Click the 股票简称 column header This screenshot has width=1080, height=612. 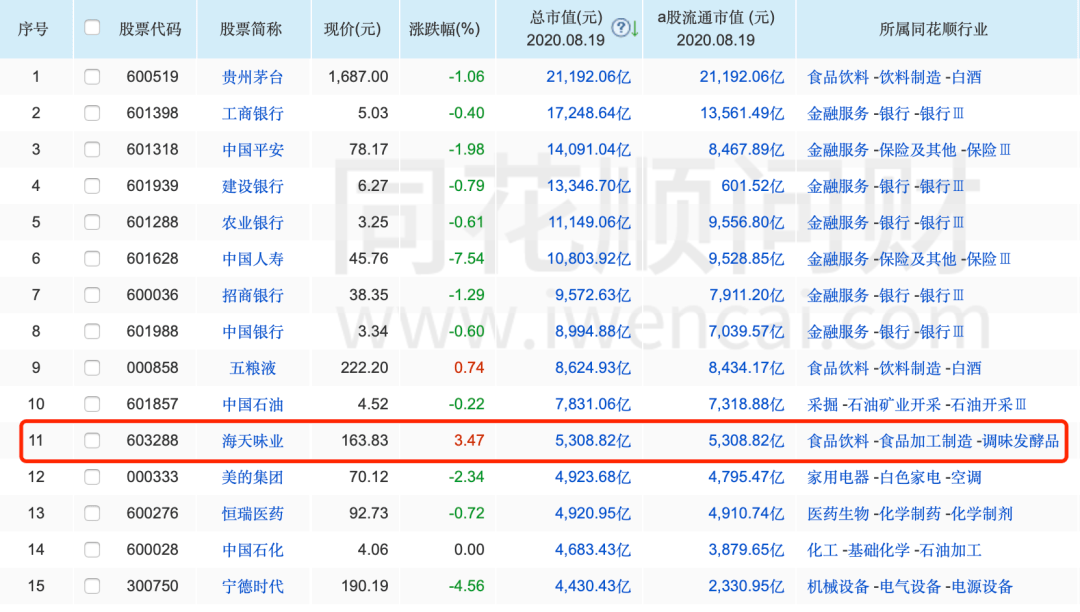pyautogui.click(x=253, y=28)
